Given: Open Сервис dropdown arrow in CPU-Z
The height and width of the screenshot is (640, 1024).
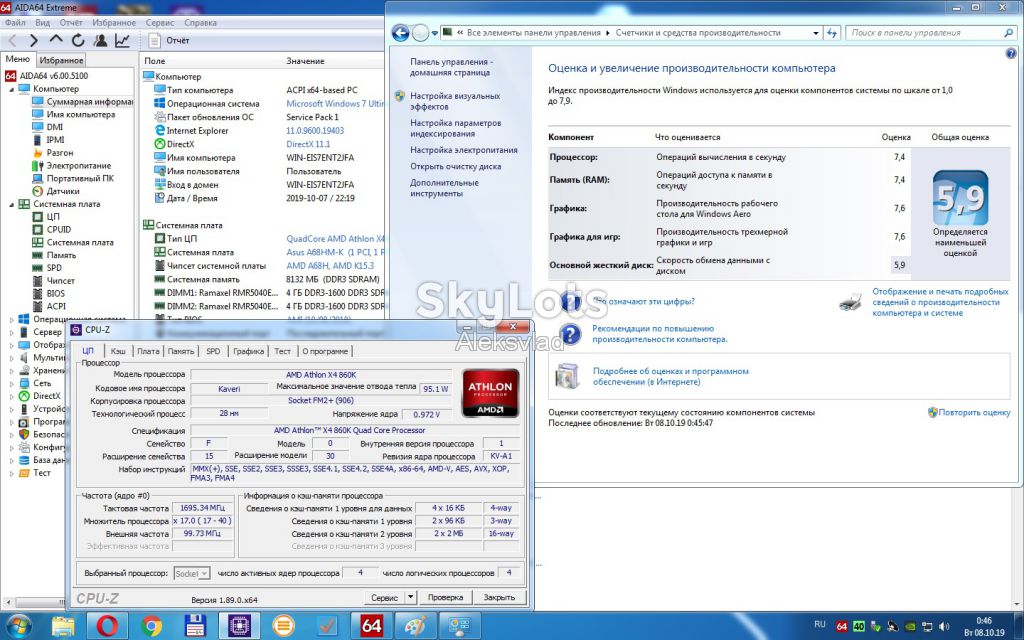Looking at the screenshot, I should [x=410, y=598].
